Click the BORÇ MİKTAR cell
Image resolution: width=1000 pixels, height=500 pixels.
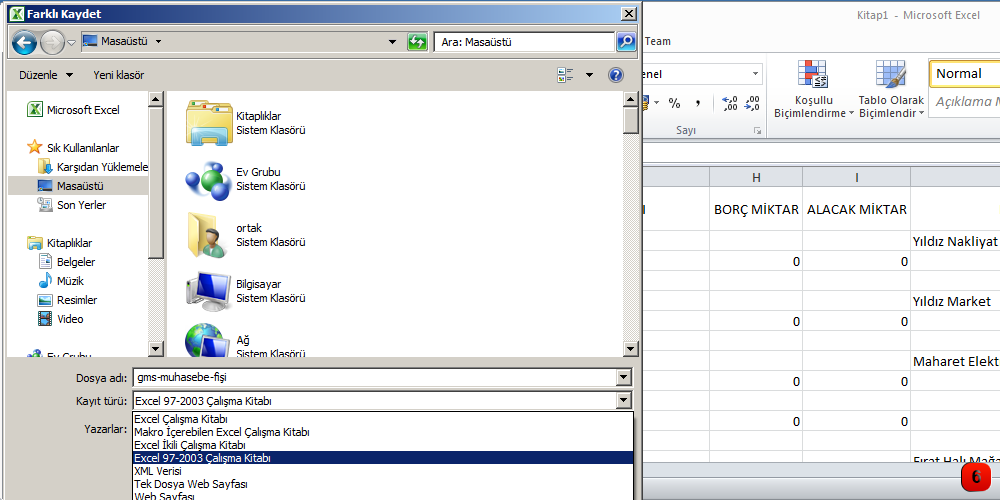pos(756,209)
